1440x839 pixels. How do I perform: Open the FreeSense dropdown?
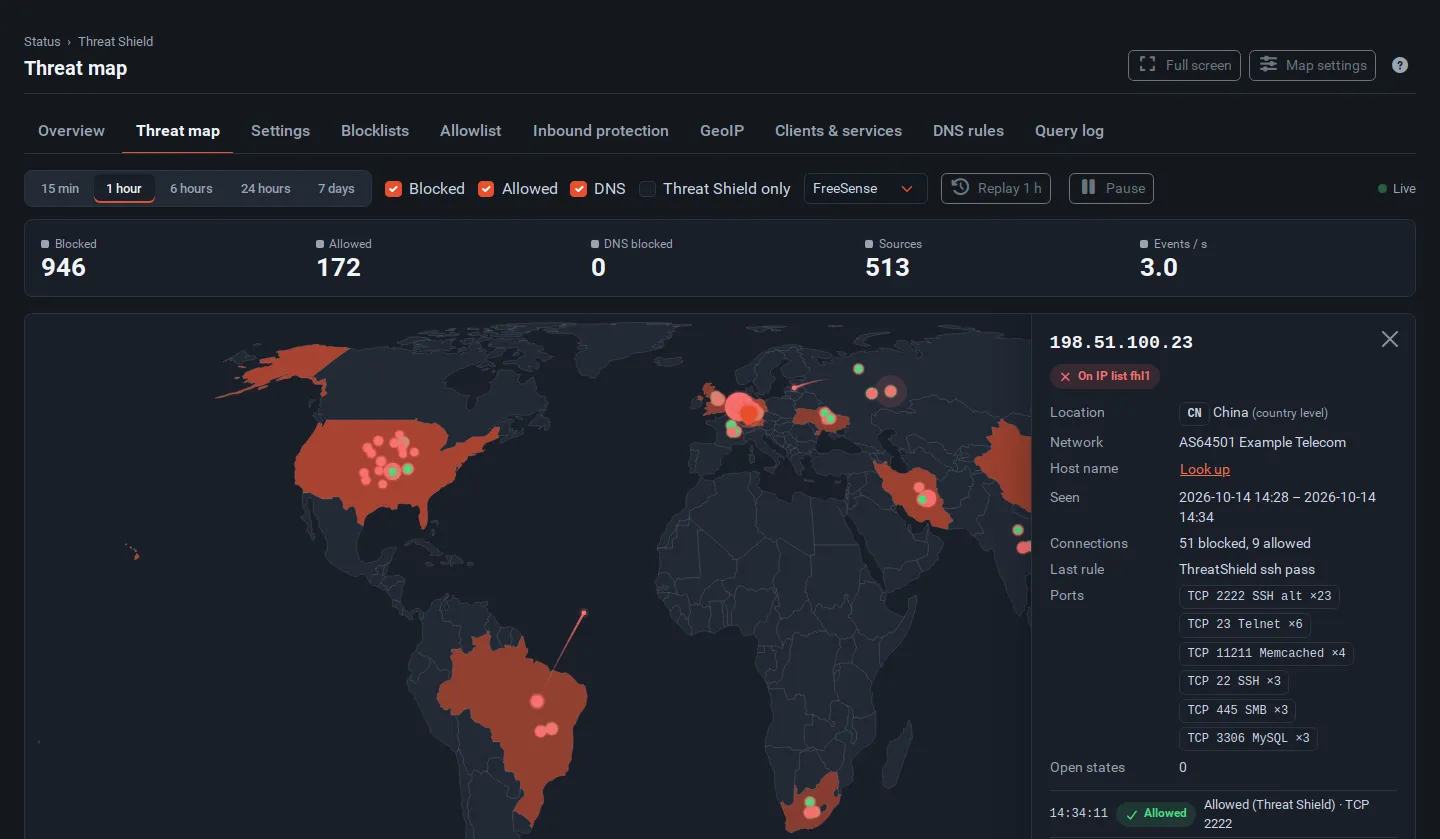[x=865, y=188]
